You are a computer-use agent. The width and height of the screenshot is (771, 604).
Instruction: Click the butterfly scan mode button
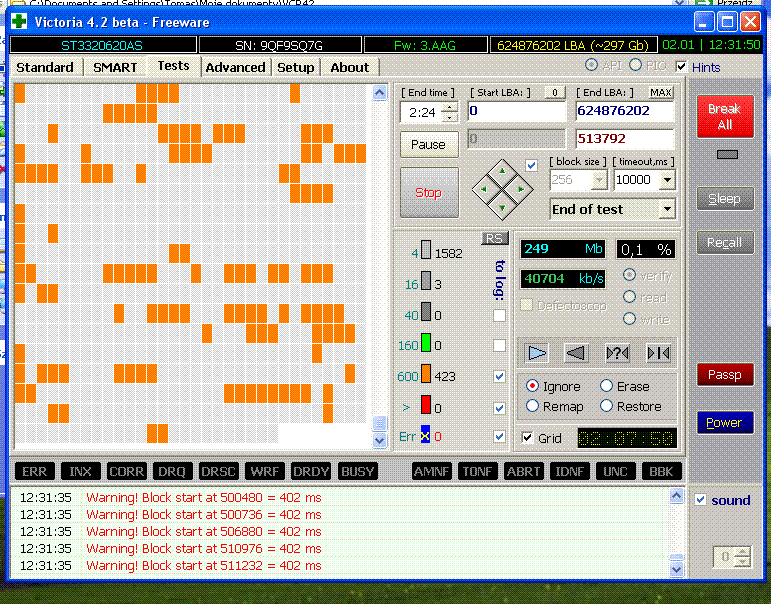click(658, 353)
